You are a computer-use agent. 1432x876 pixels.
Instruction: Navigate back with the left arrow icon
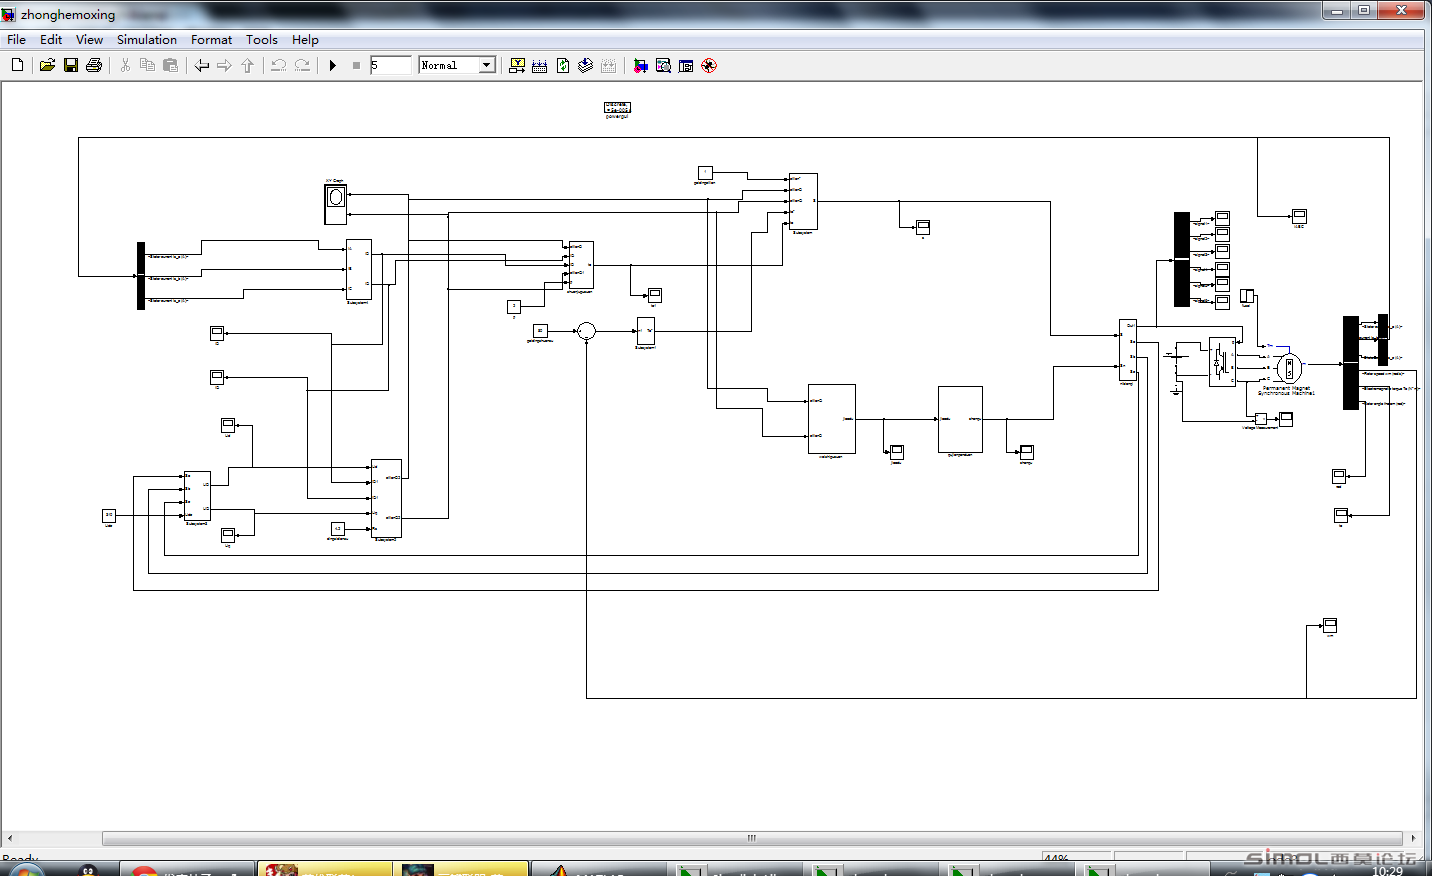202,65
